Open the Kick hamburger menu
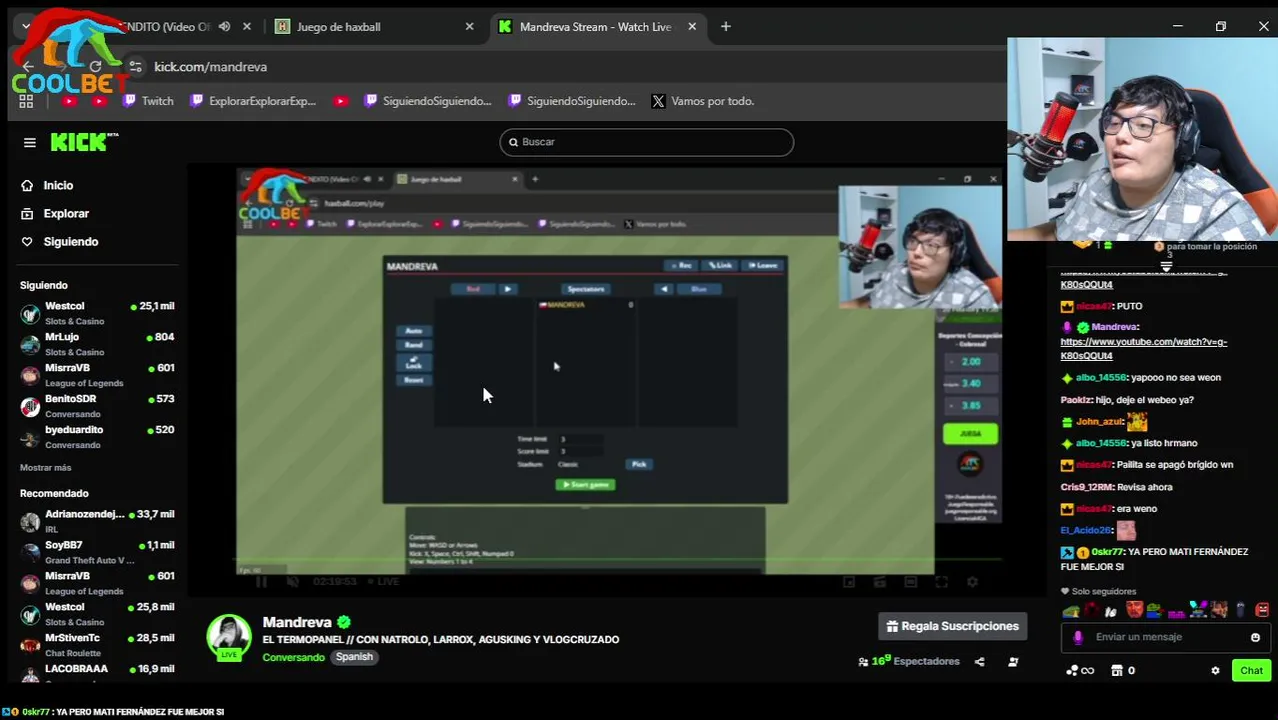Viewport: 1278px width, 720px height. tap(29, 142)
